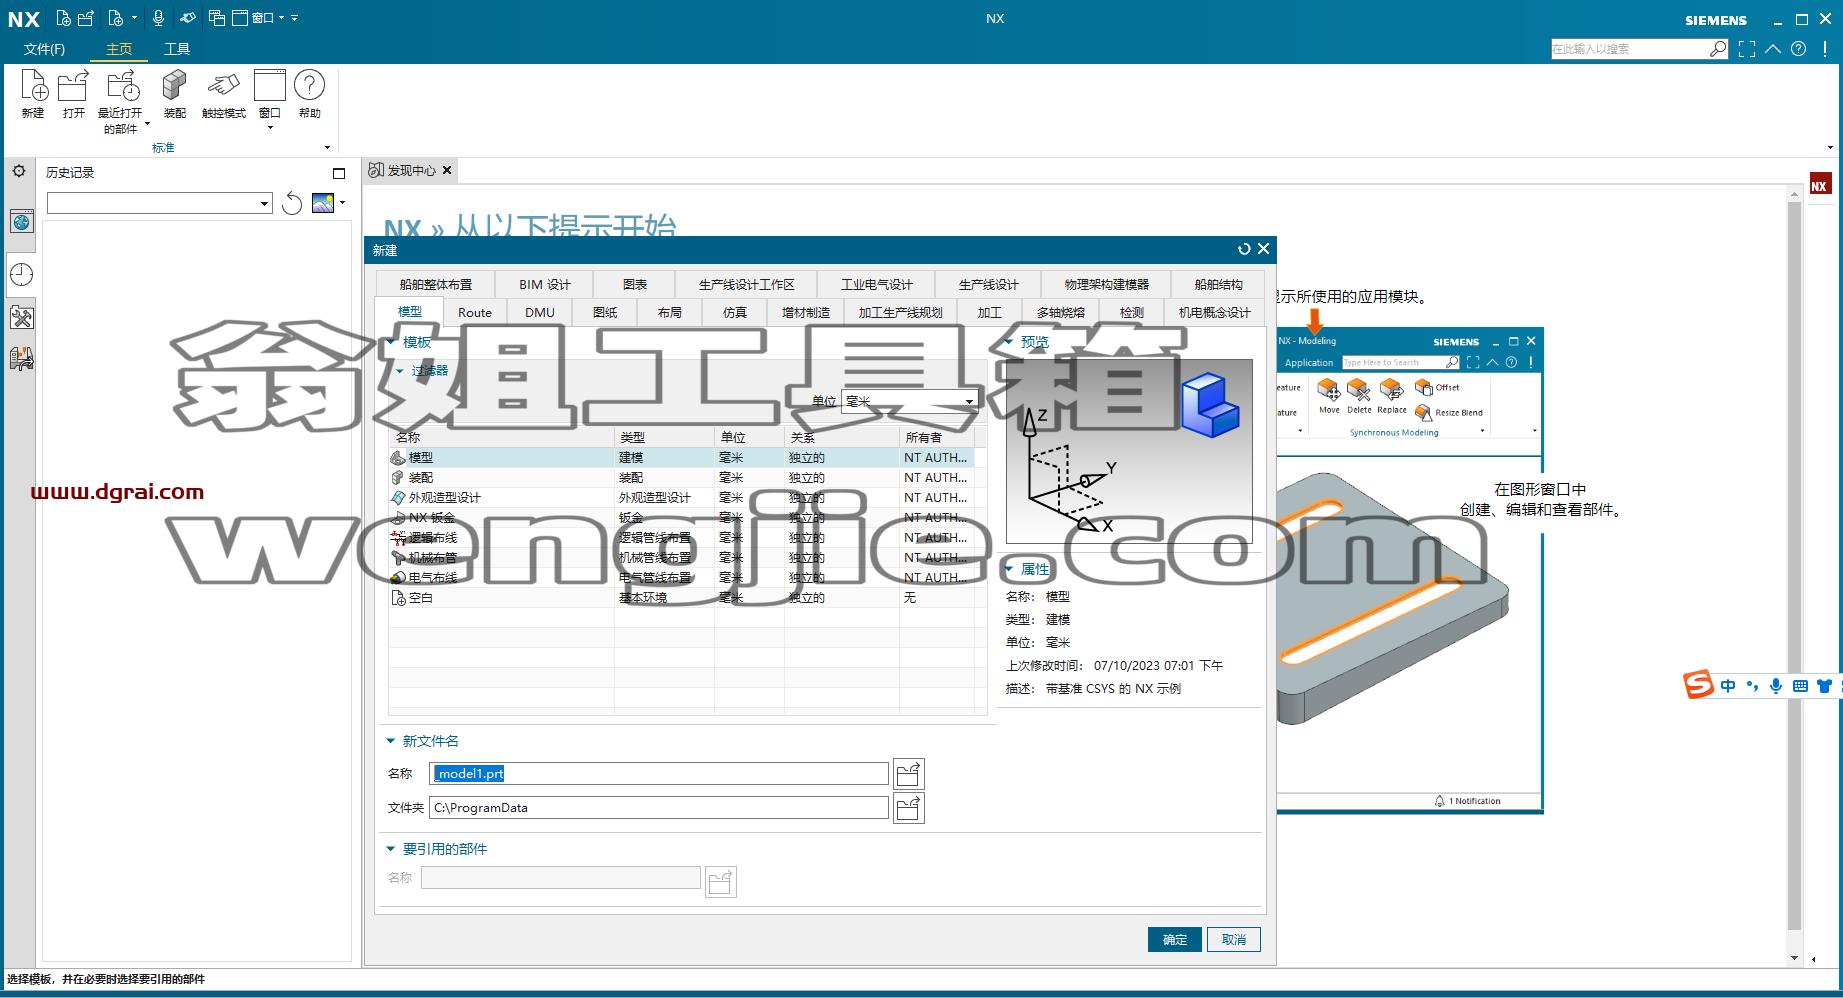1843x998 pixels.
Task: Click the OK (确定) button
Action: click(1175, 940)
